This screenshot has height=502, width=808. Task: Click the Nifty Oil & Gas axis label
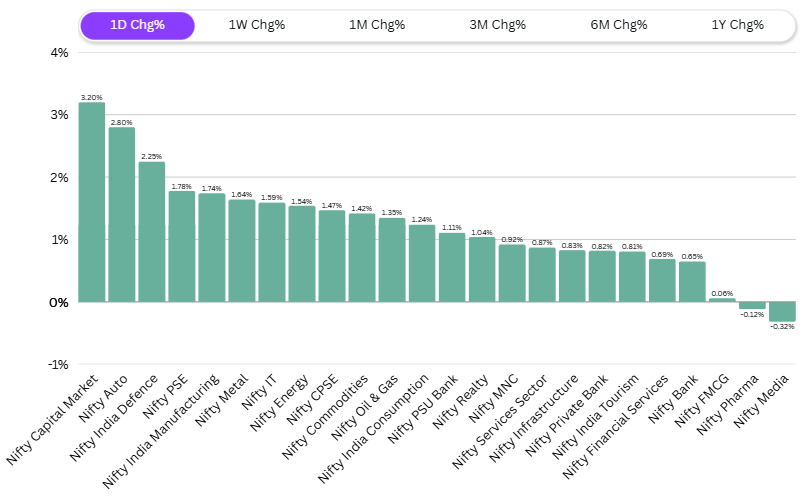365,407
